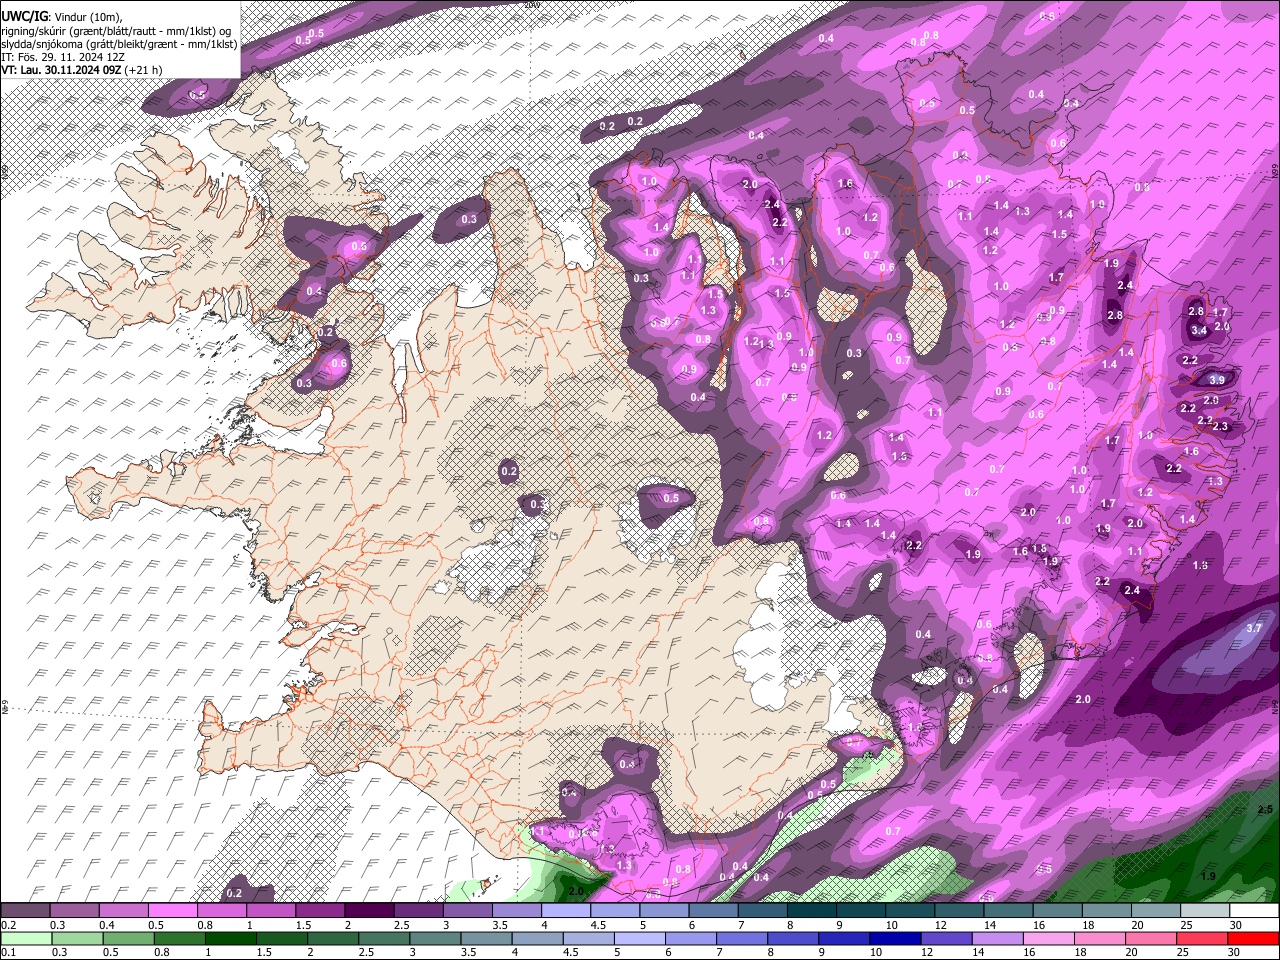Pick the 4.5 swatch in the upper legend row

tap(615, 910)
